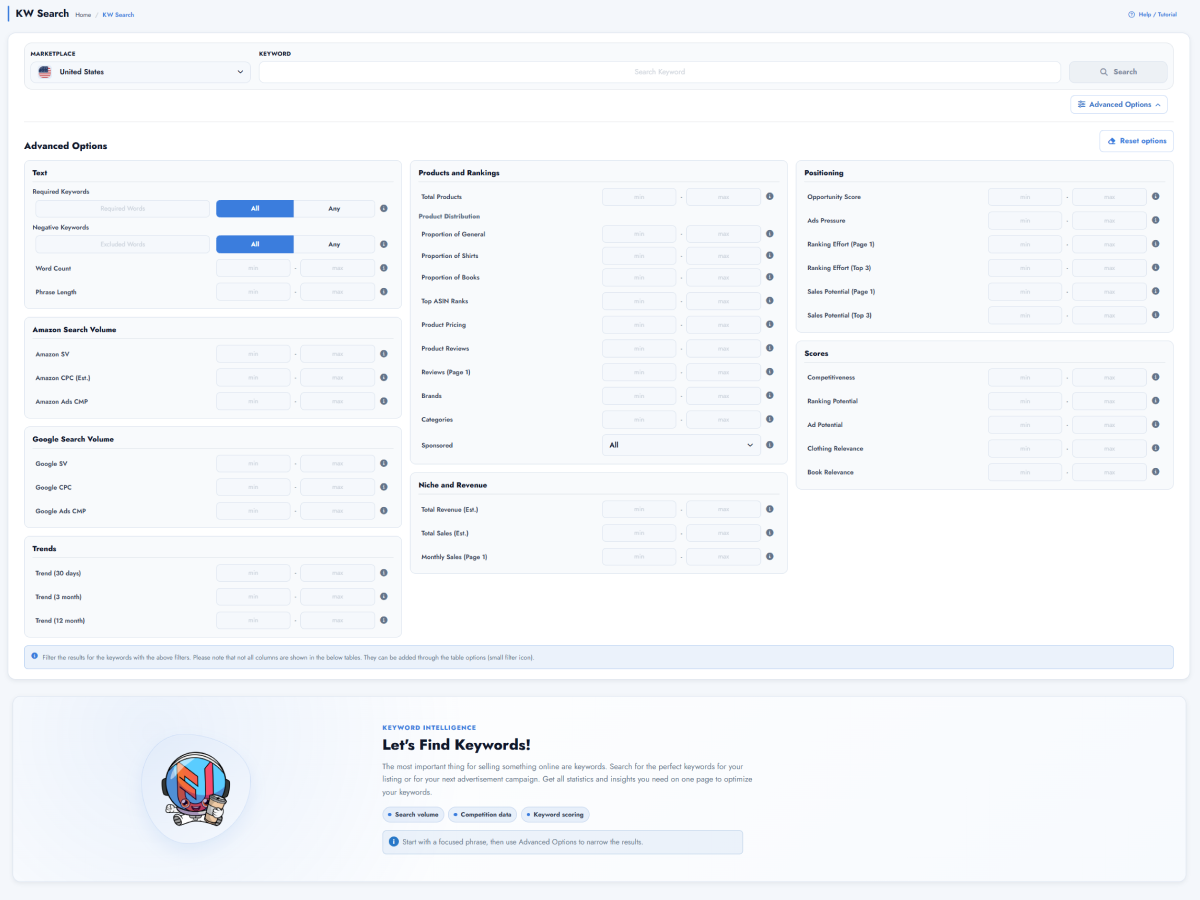The width and height of the screenshot is (1200, 900).
Task: Click the info icon for Book Relevance
Action: 1156,472
